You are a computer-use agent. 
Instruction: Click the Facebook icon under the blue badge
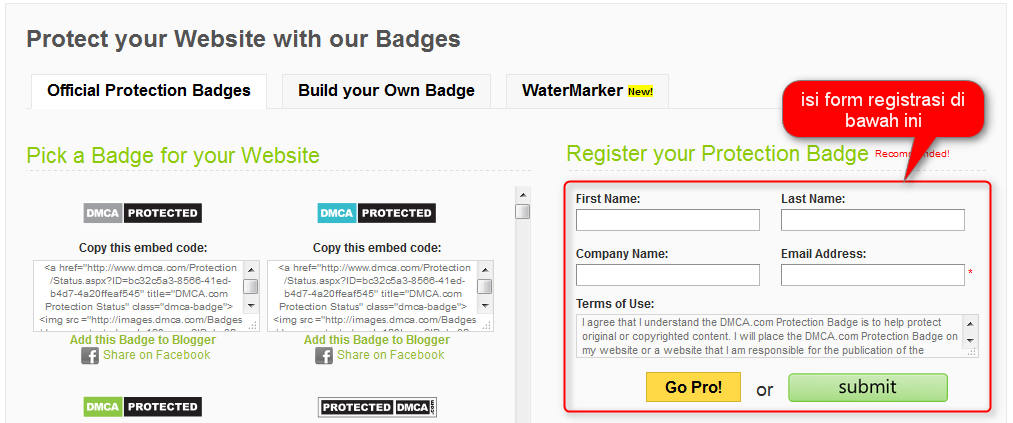click(x=324, y=356)
